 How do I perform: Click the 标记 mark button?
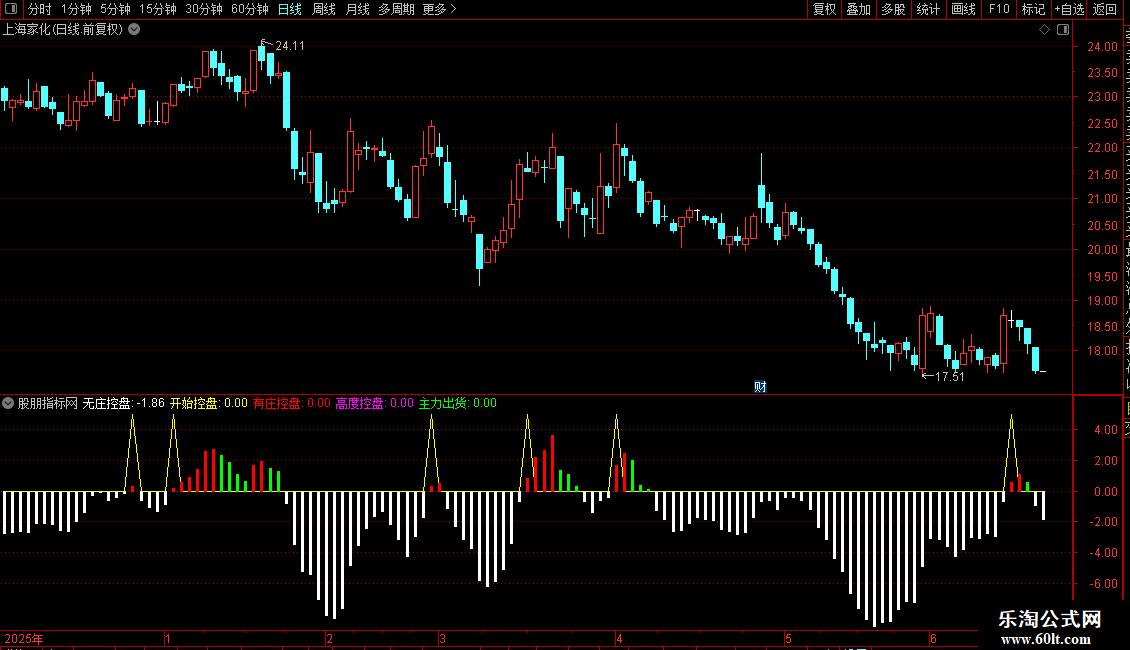tap(1033, 9)
